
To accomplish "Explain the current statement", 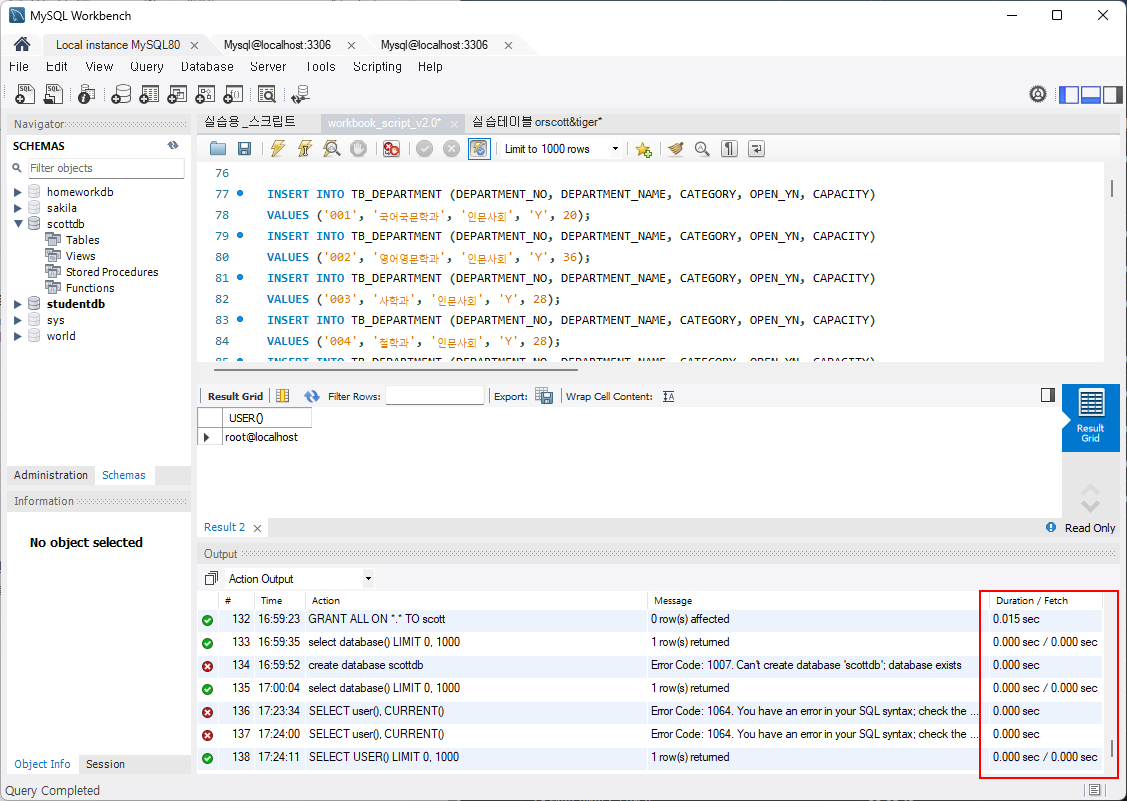I will [331, 149].
